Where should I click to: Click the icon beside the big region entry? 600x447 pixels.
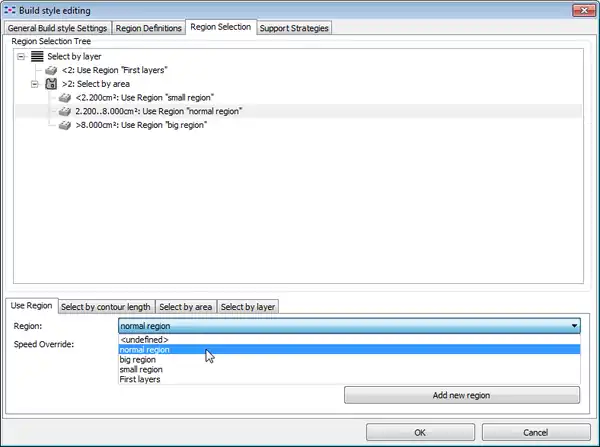(x=65, y=126)
